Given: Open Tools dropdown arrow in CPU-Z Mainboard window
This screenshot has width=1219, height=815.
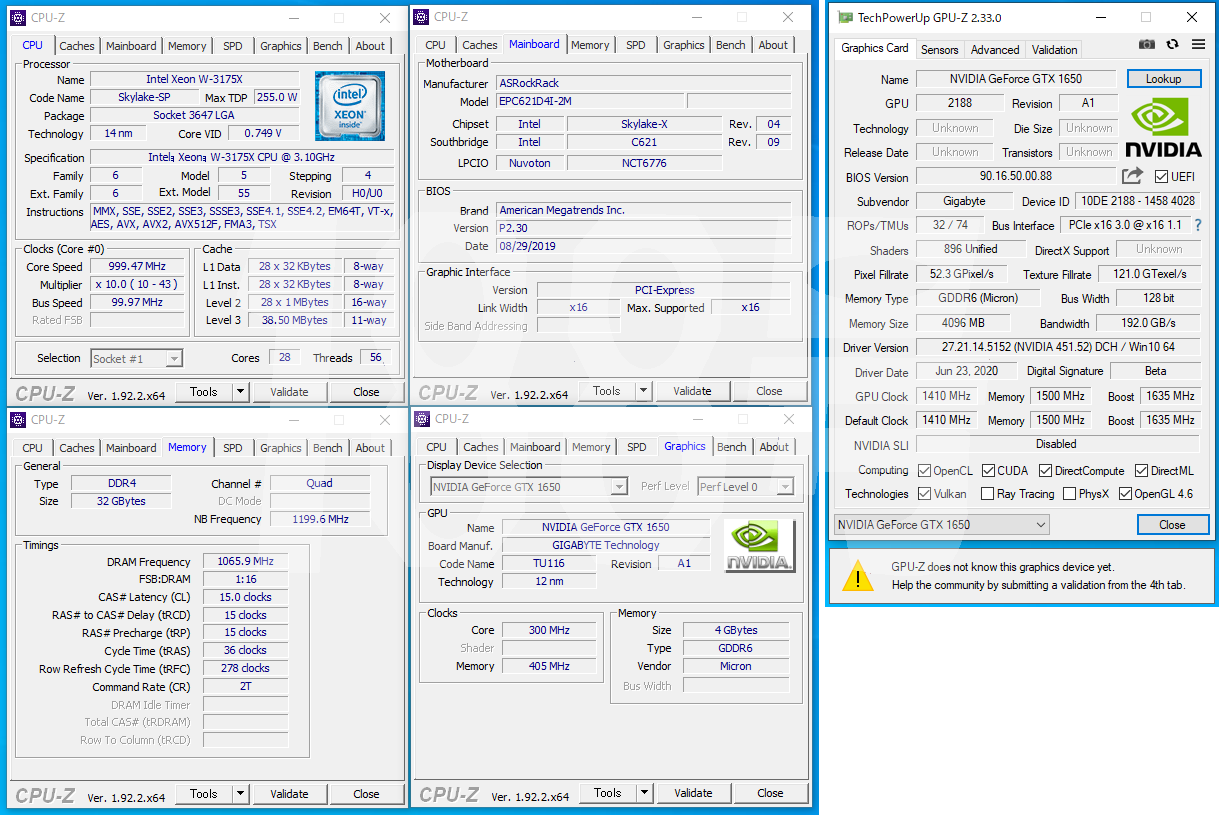Looking at the screenshot, I should tap(643, 391).
